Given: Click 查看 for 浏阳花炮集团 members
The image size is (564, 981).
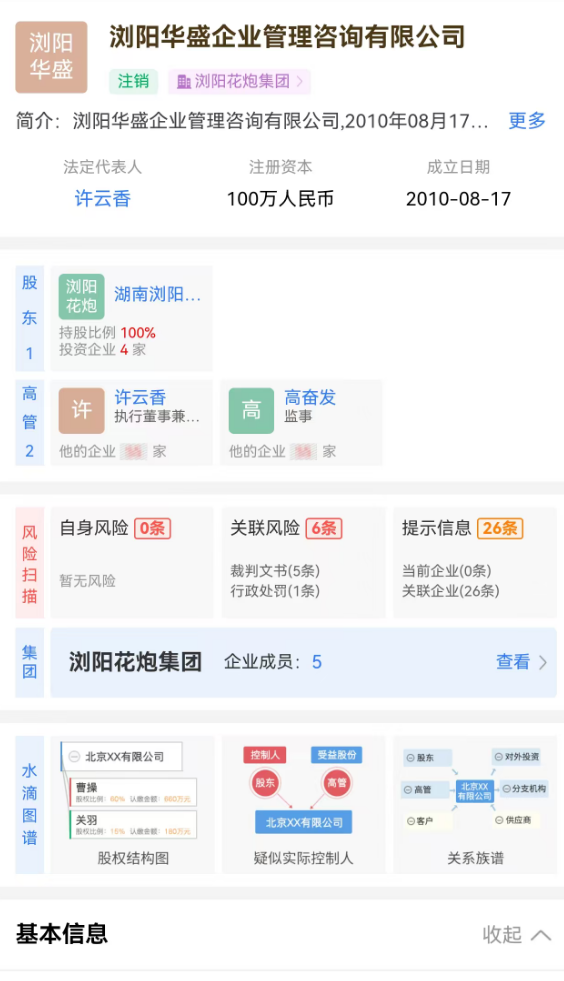Looking at the screenshot, I should pyautogui.click(x=513, y=662).
